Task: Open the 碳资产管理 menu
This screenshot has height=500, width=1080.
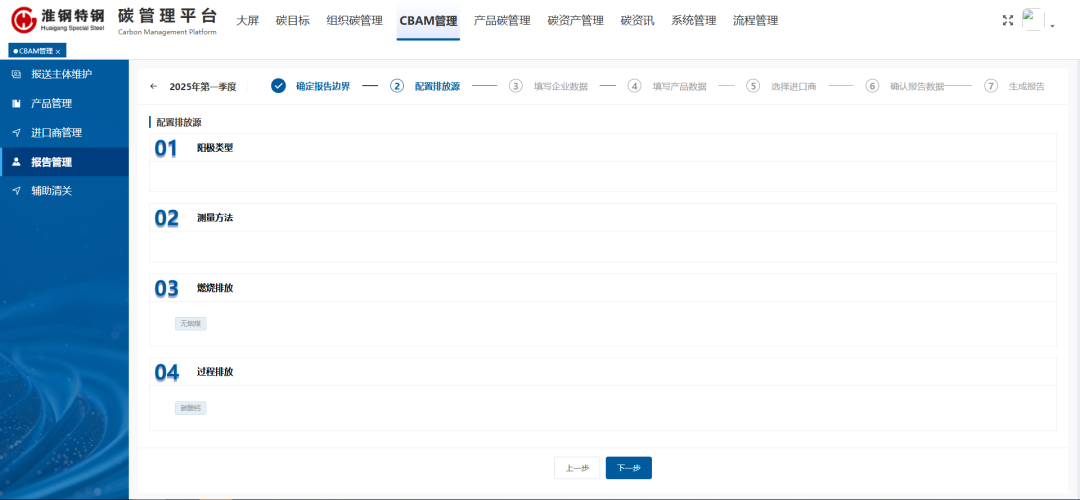Action: (576, 21)
